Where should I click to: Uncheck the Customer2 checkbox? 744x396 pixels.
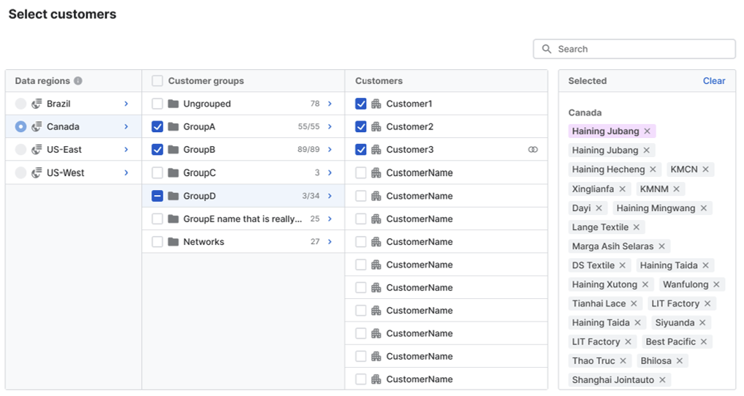[x=361, y=127]
